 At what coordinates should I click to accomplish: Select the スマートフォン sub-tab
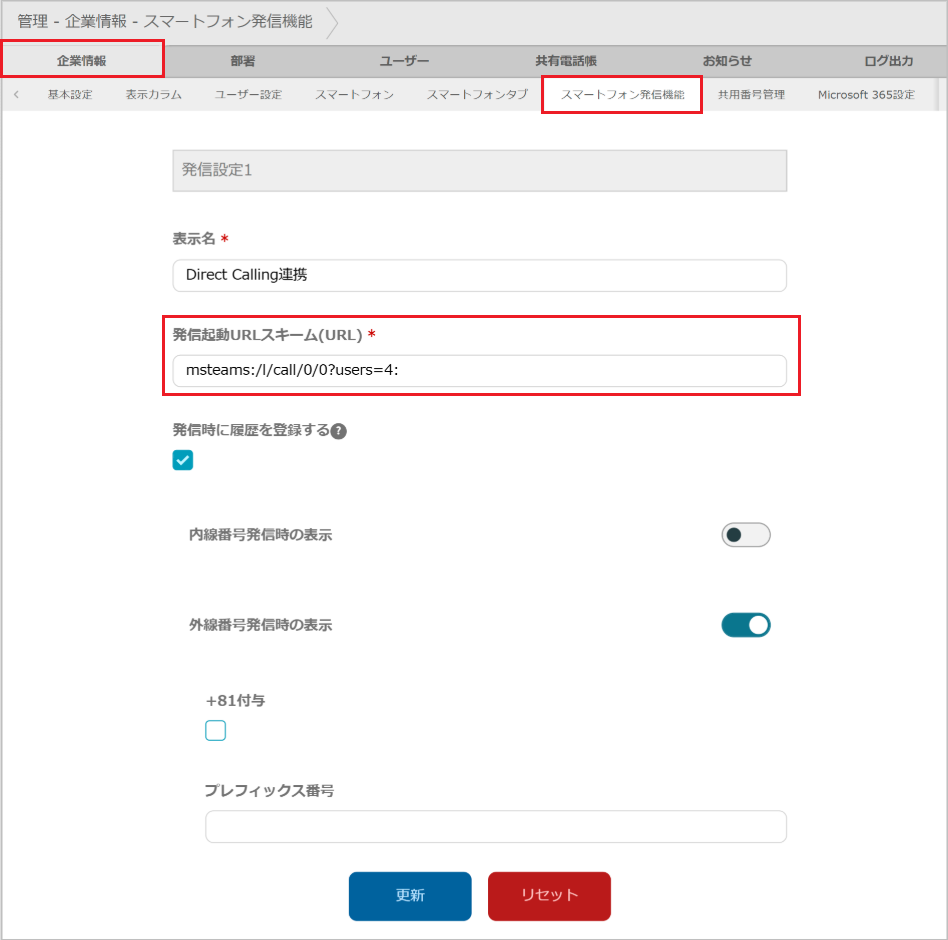pos(354,94)
